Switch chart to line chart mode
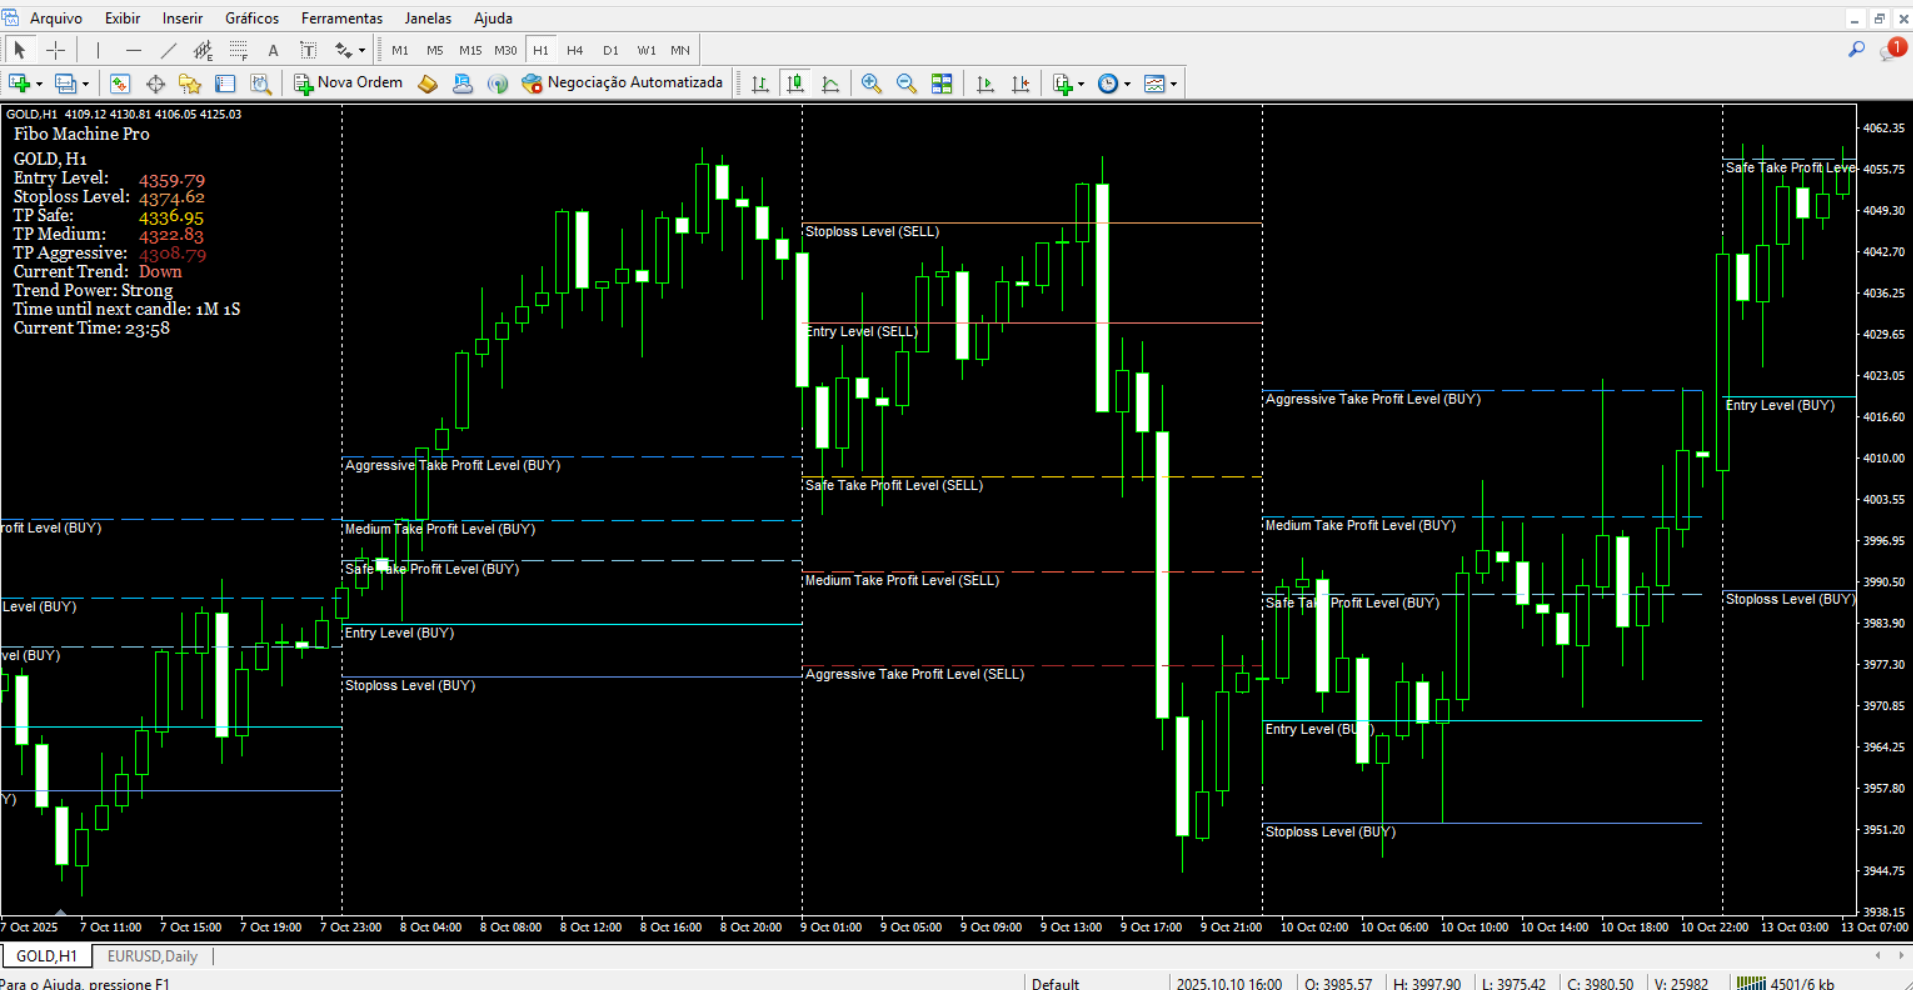 830,84
